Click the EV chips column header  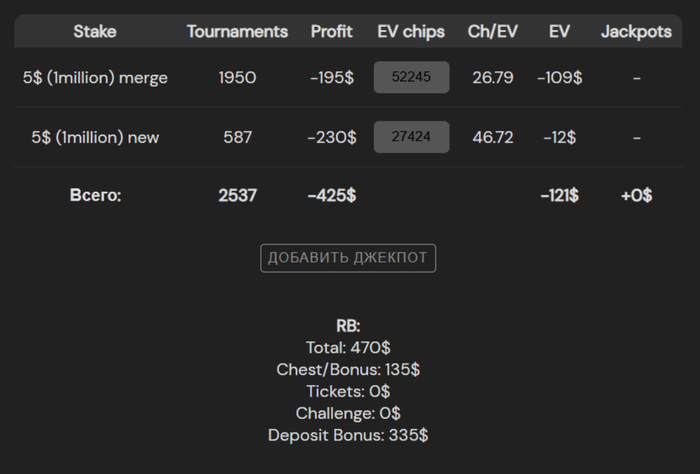[411, 32]
